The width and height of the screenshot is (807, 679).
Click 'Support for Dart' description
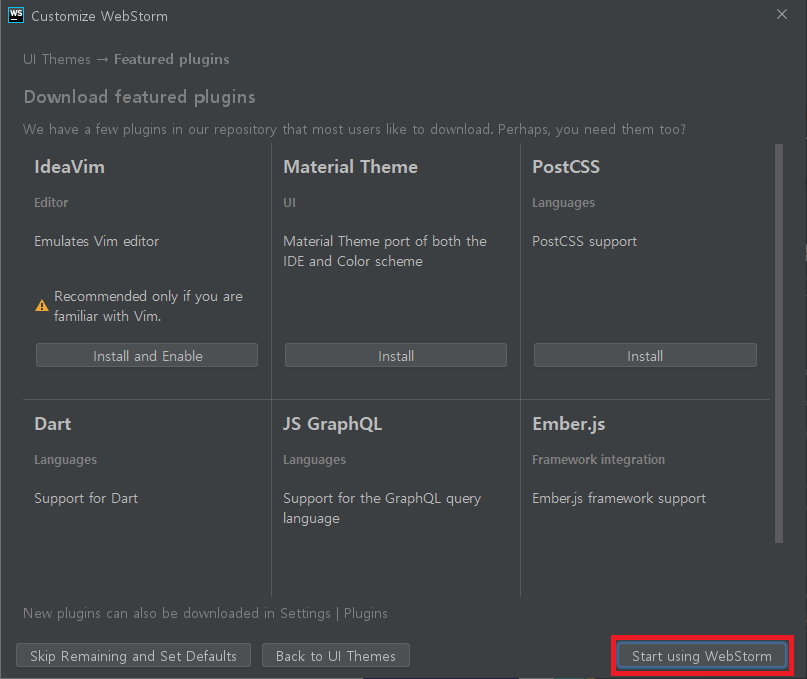pyautogui.click(x=86, y=498)
